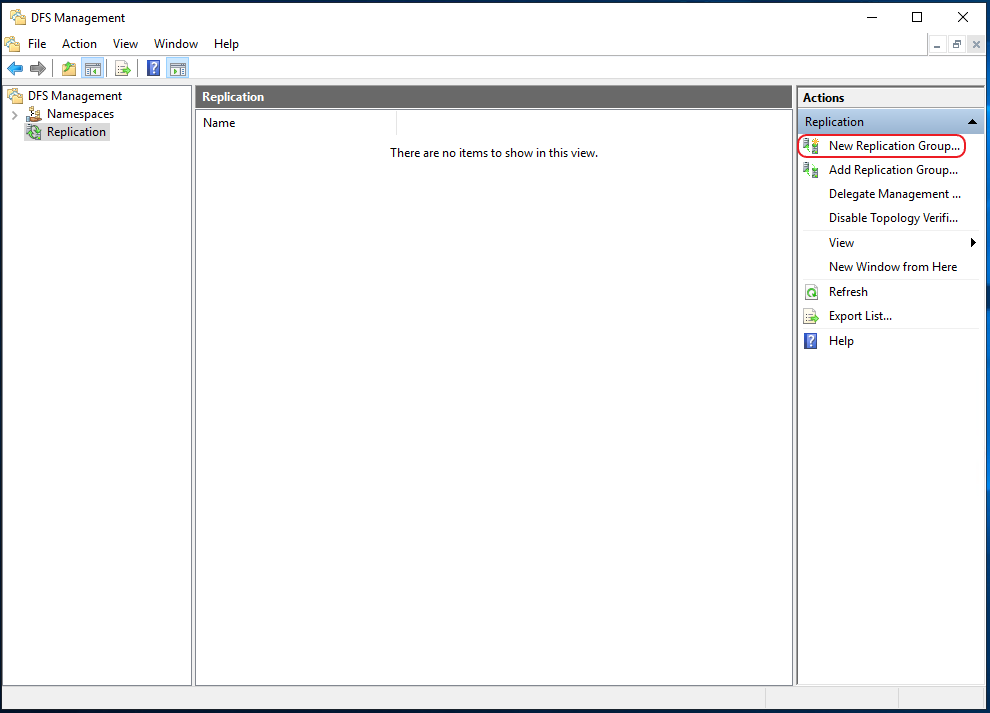Open the Action menu

coord(79,44)
